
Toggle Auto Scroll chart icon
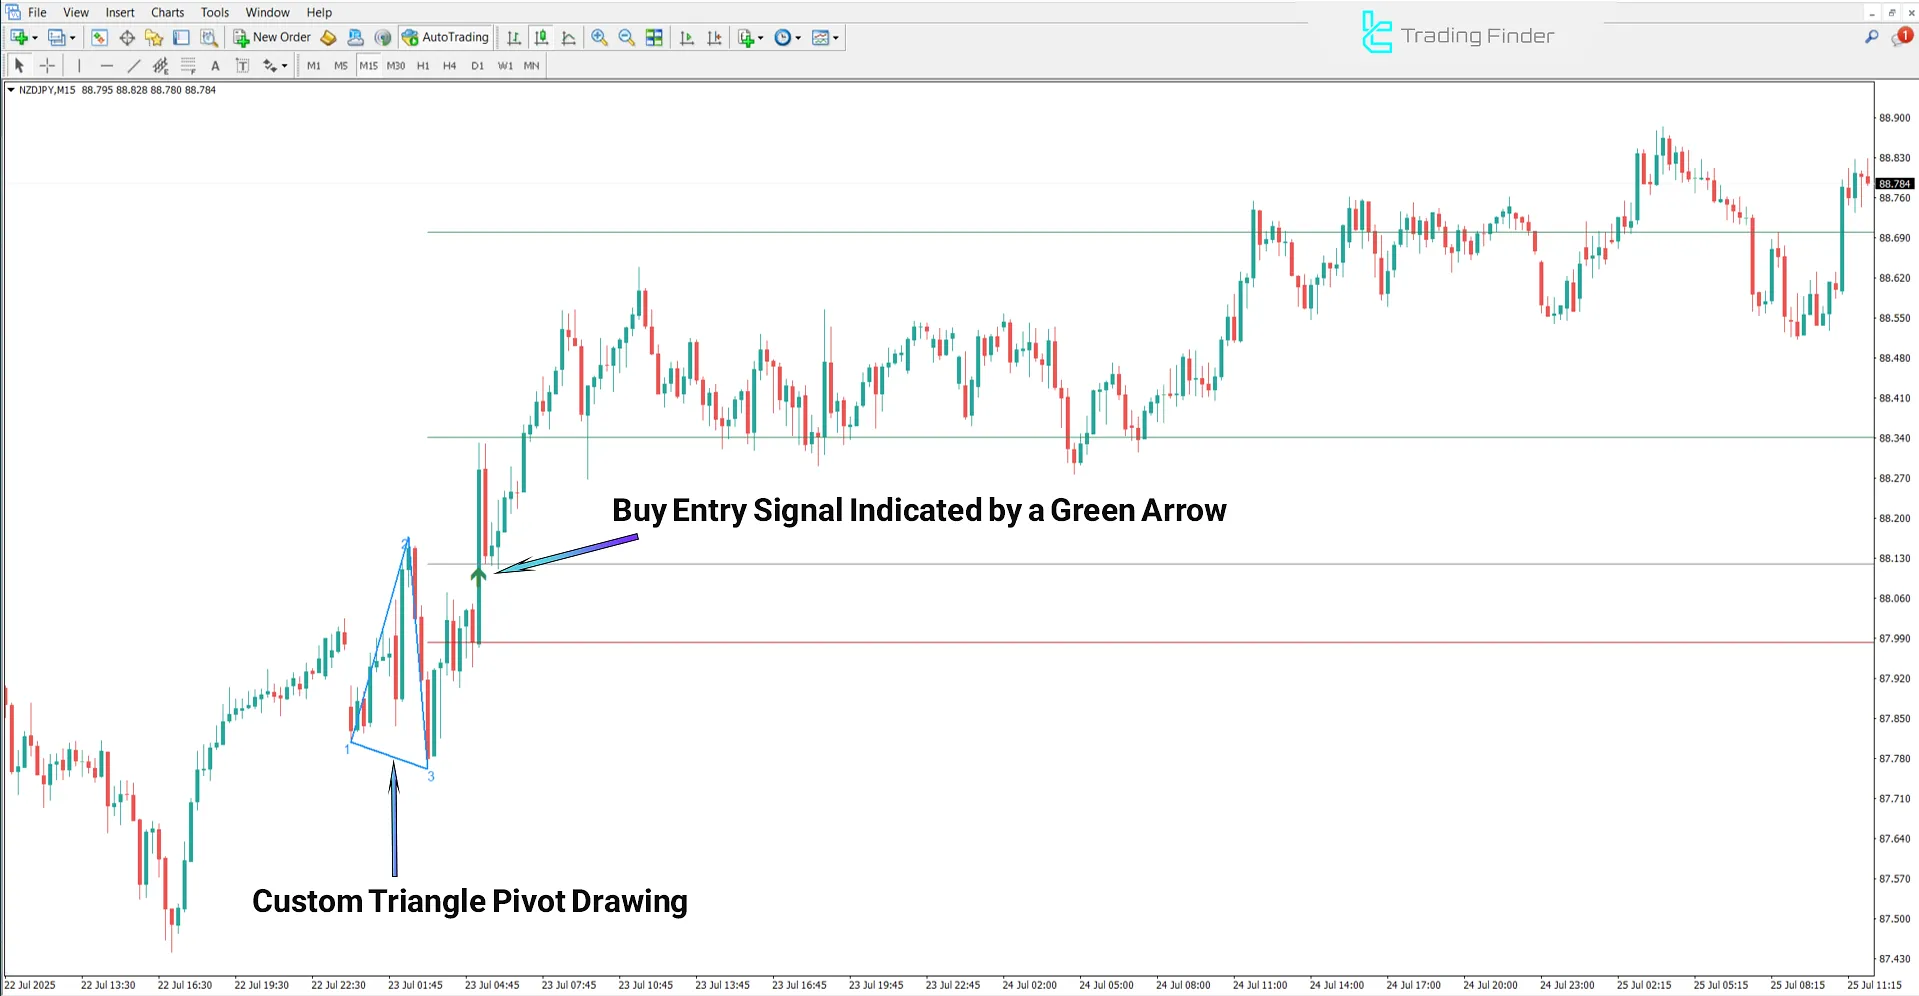[687, 37]
